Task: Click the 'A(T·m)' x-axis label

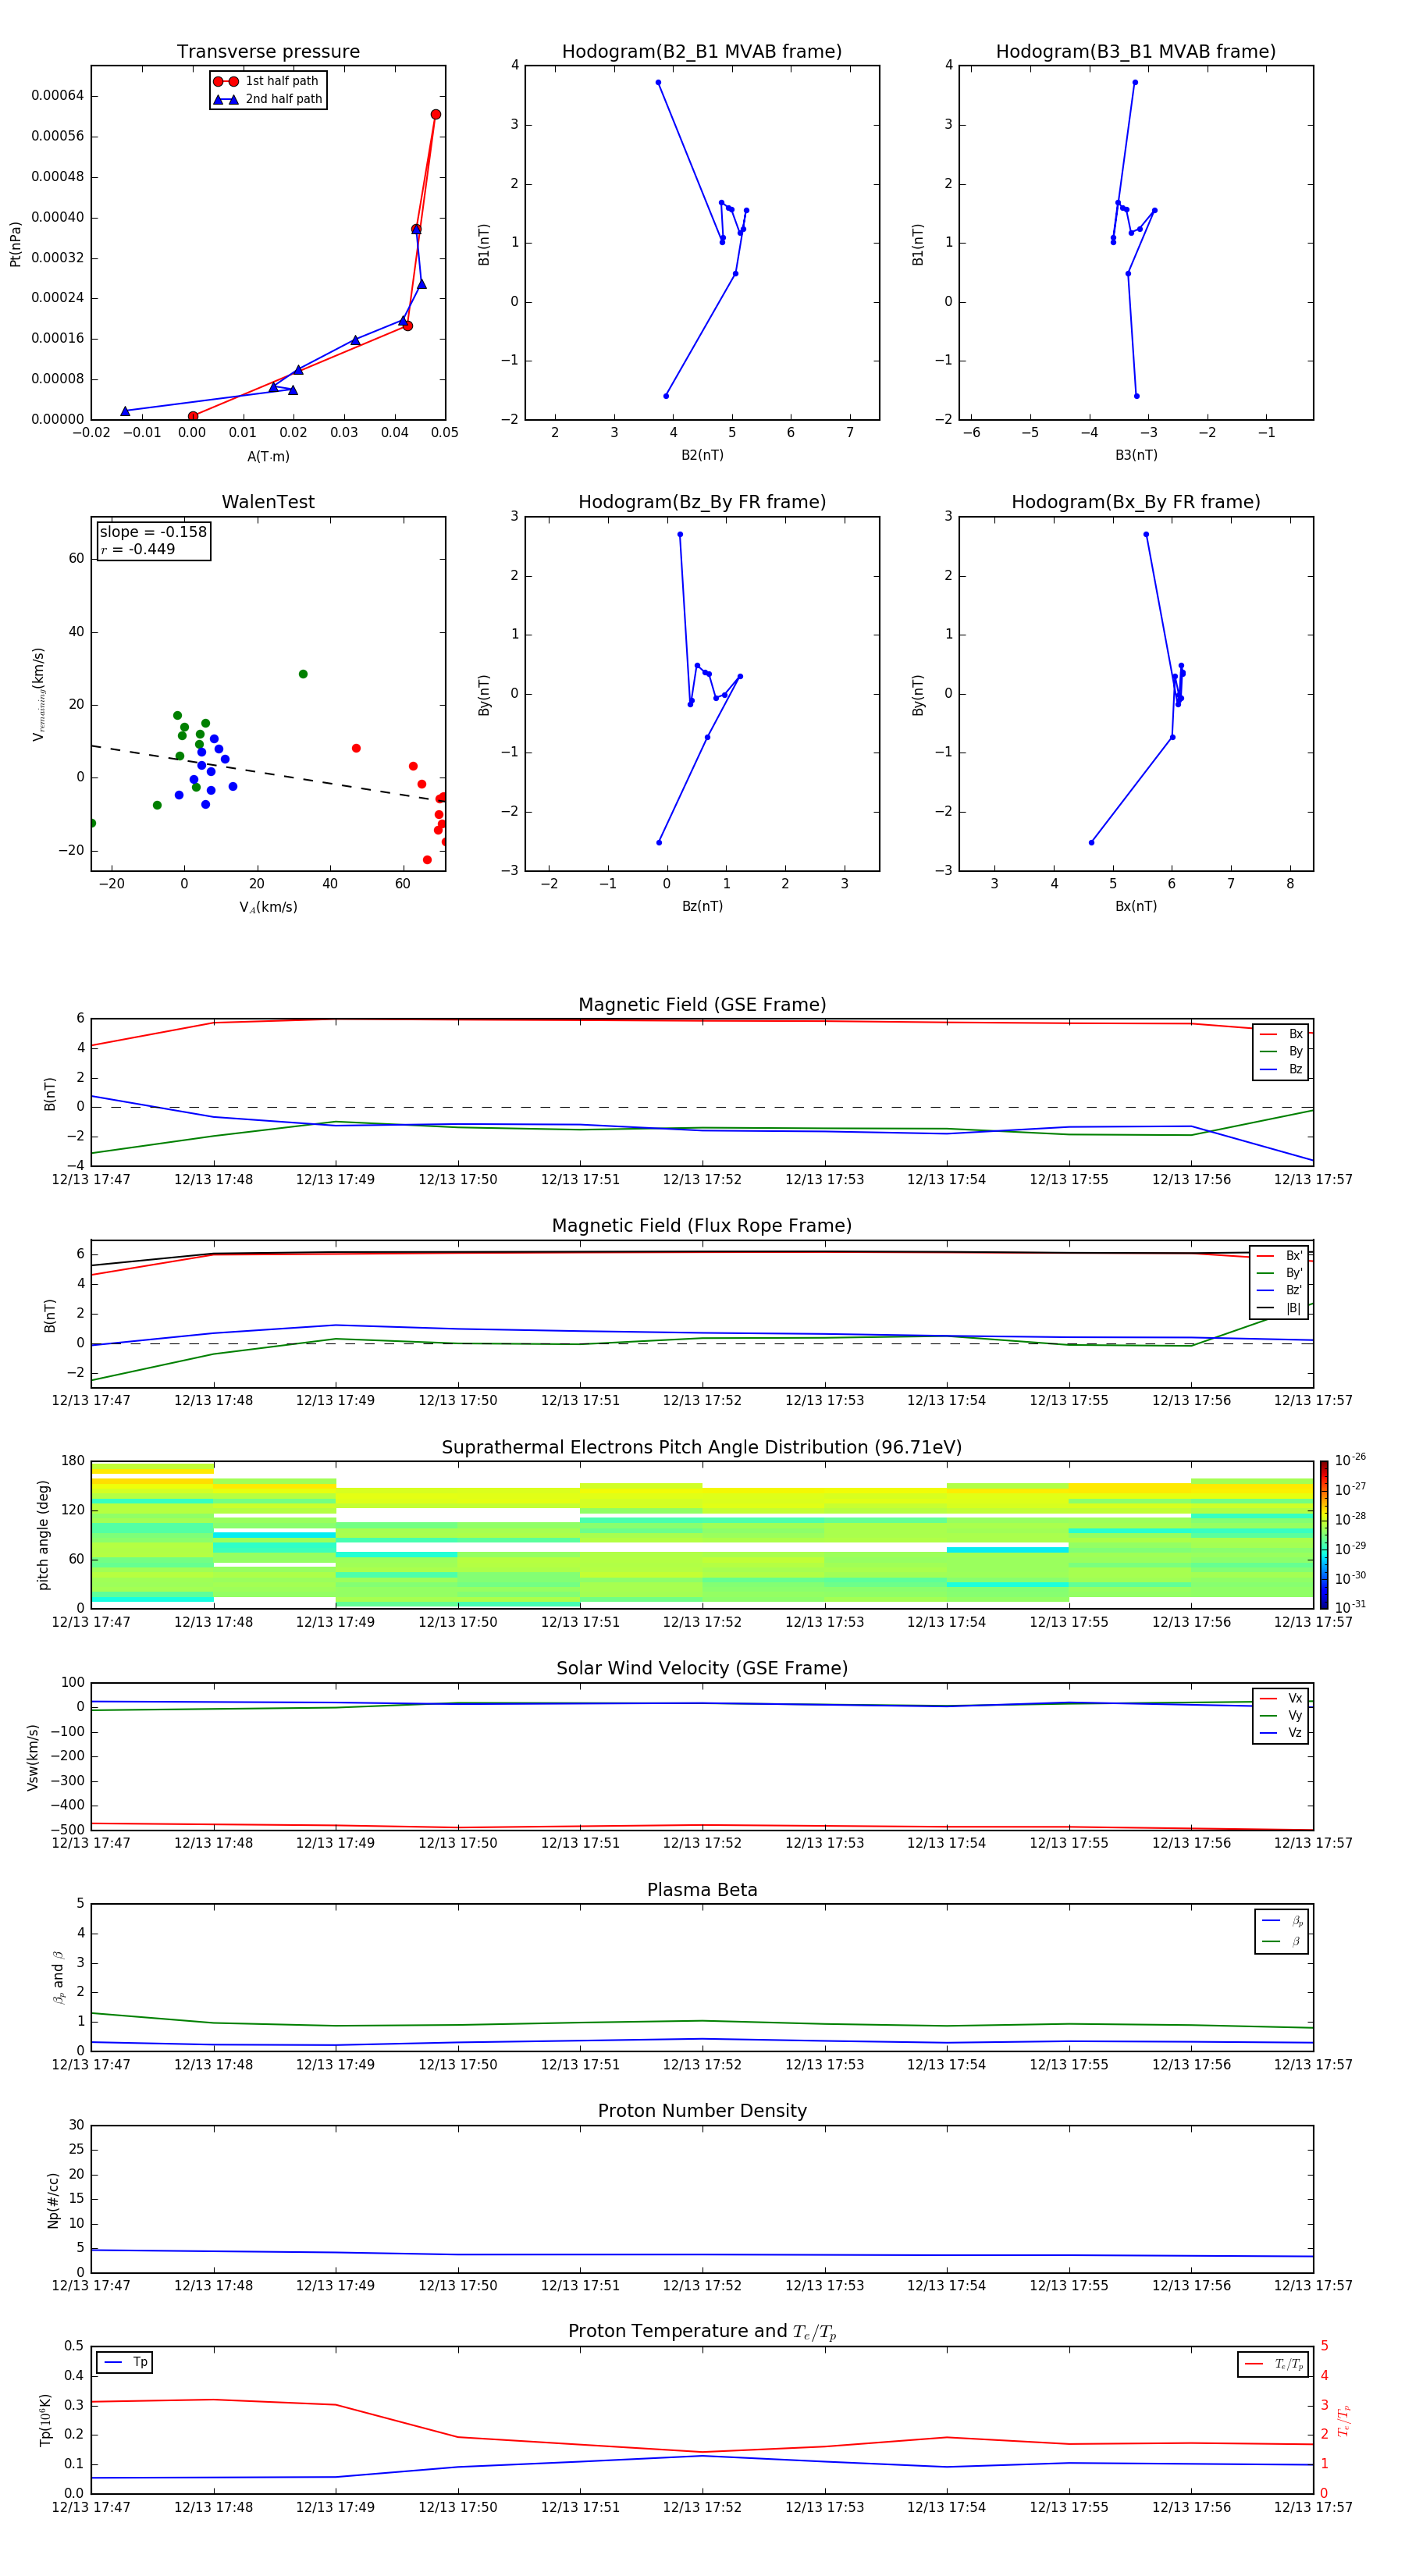Action: pos(268,457)
